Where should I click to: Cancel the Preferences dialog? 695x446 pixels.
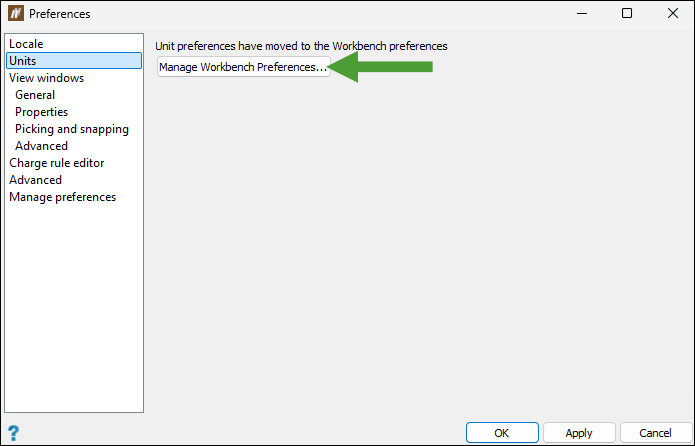click(x=656, y=433)
